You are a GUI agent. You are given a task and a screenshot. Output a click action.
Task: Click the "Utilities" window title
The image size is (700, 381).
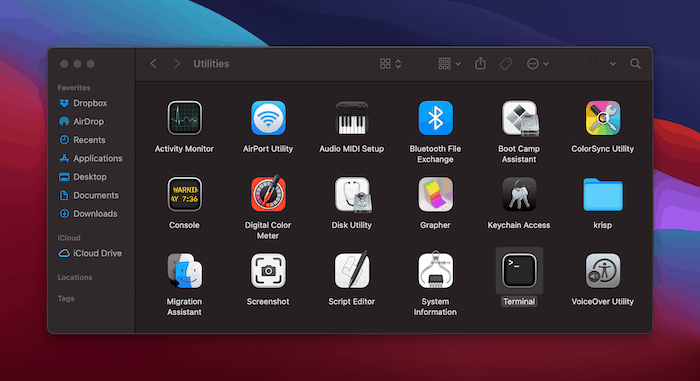click(x=211, y=64)
